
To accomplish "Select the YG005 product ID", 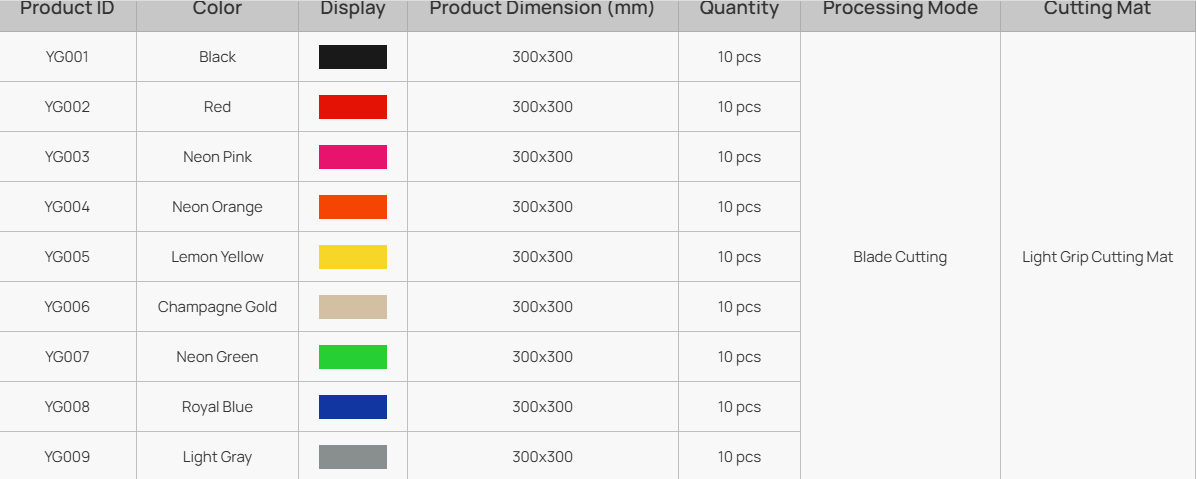I will 67,257.
